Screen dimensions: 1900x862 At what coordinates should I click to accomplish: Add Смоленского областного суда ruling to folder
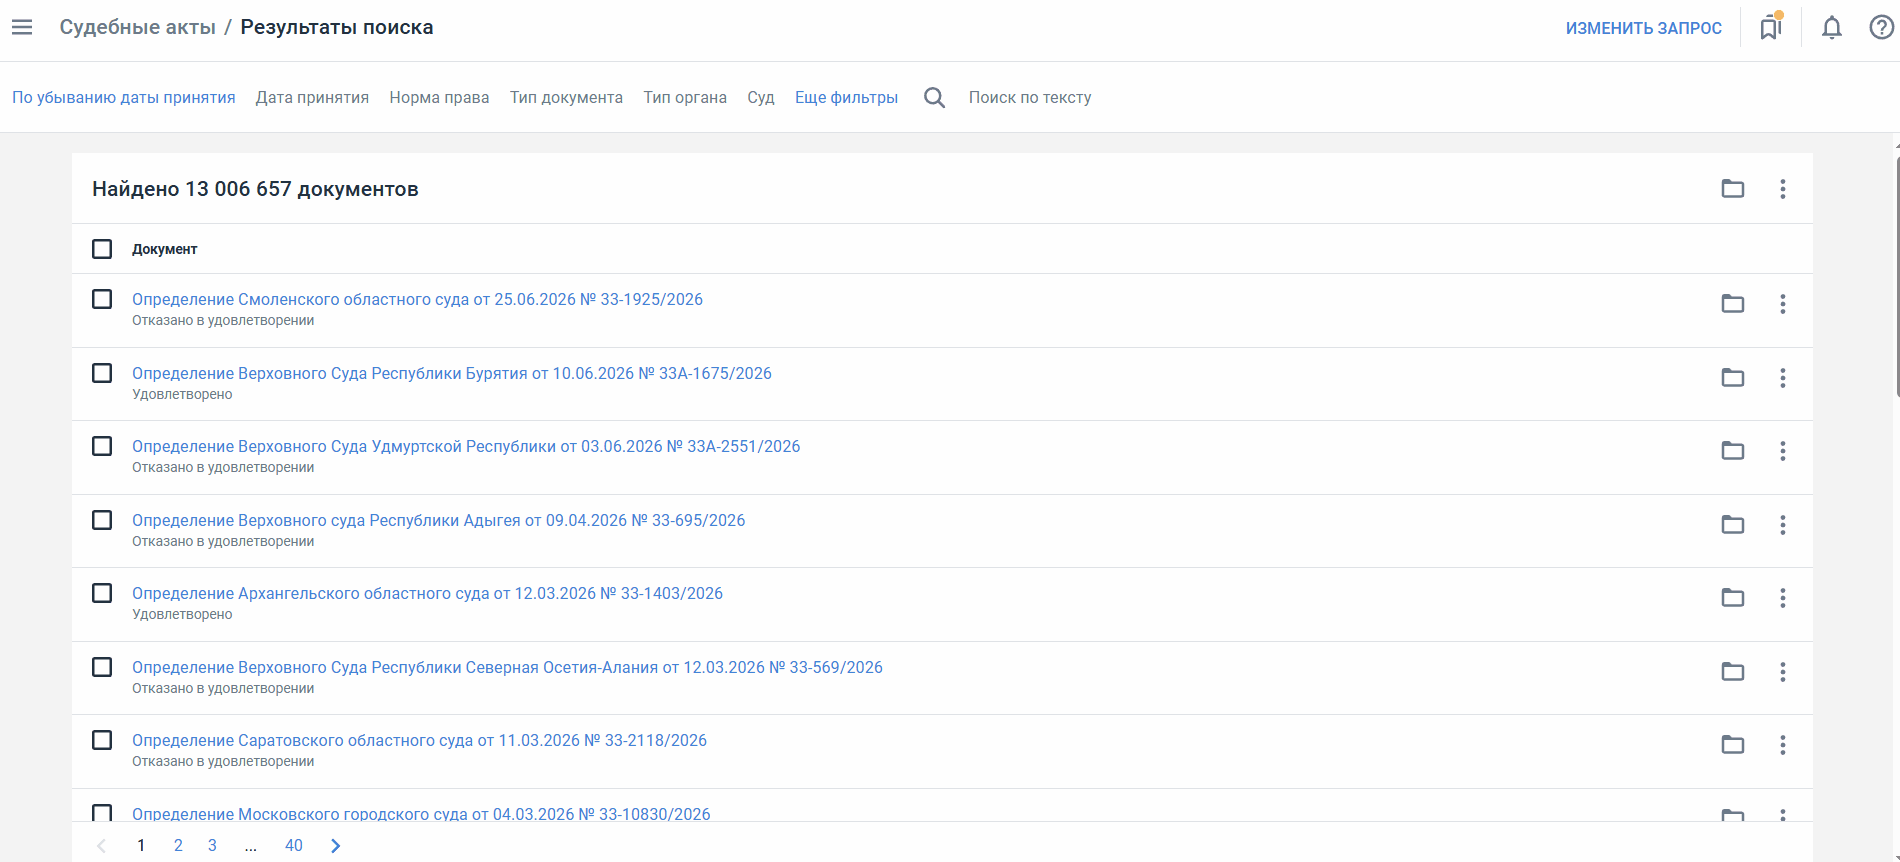1733,304
